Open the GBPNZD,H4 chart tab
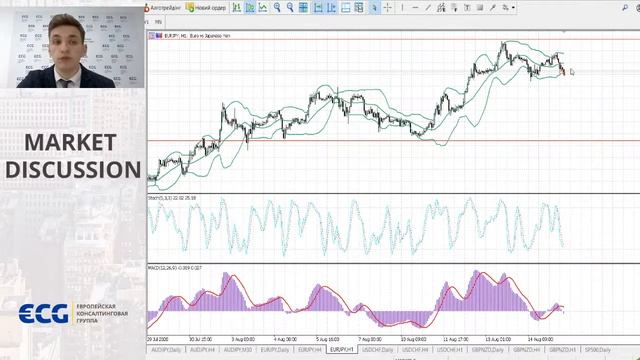 [x=527, y=350]
